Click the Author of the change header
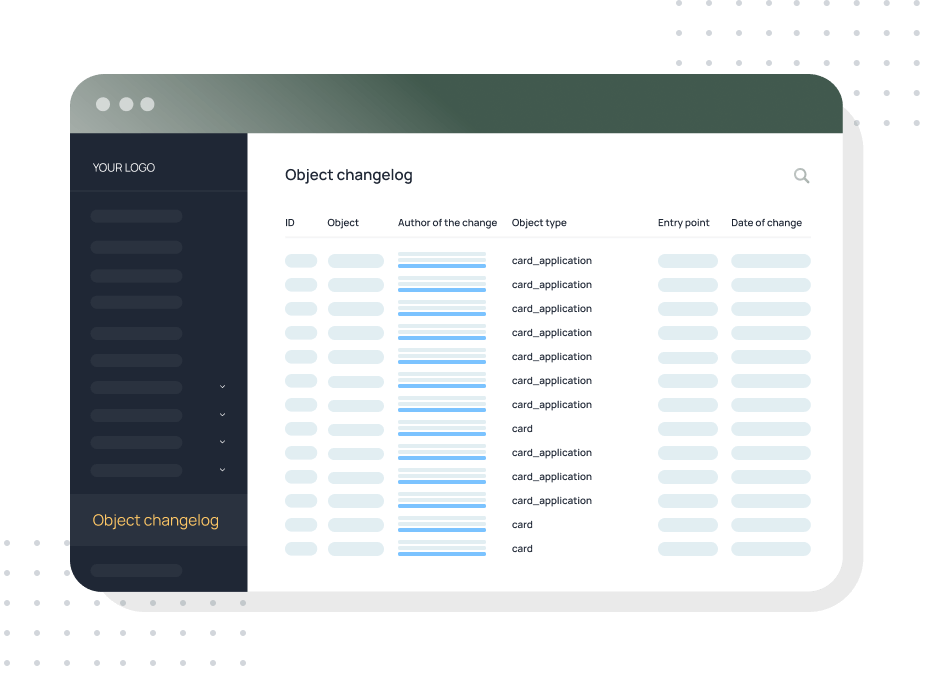 pos(447,223)
